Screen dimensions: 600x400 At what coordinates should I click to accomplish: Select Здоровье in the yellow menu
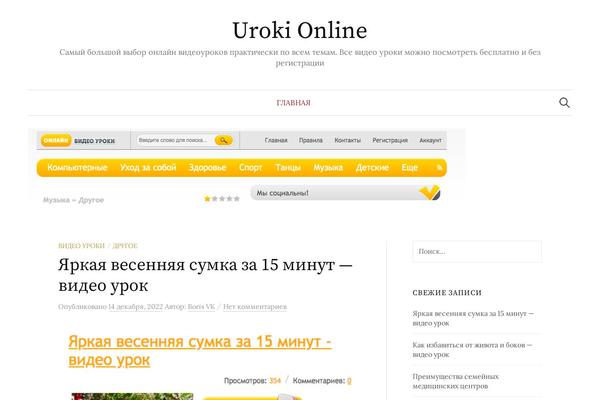207,168
